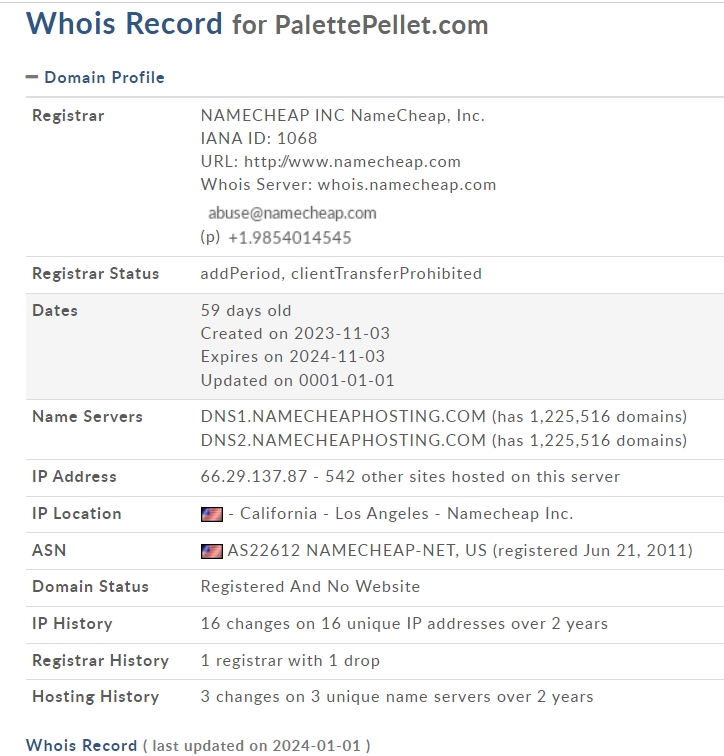Click the abuse@namecheap.com email image
This screenshot has height=756, width=724.
[x=292, y=213]
